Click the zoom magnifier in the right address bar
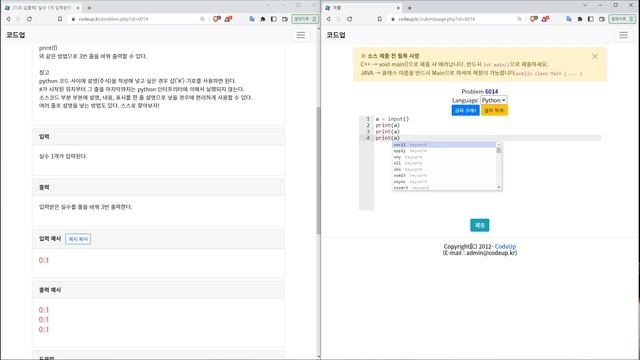640x360 pixels. pos(519,19)
